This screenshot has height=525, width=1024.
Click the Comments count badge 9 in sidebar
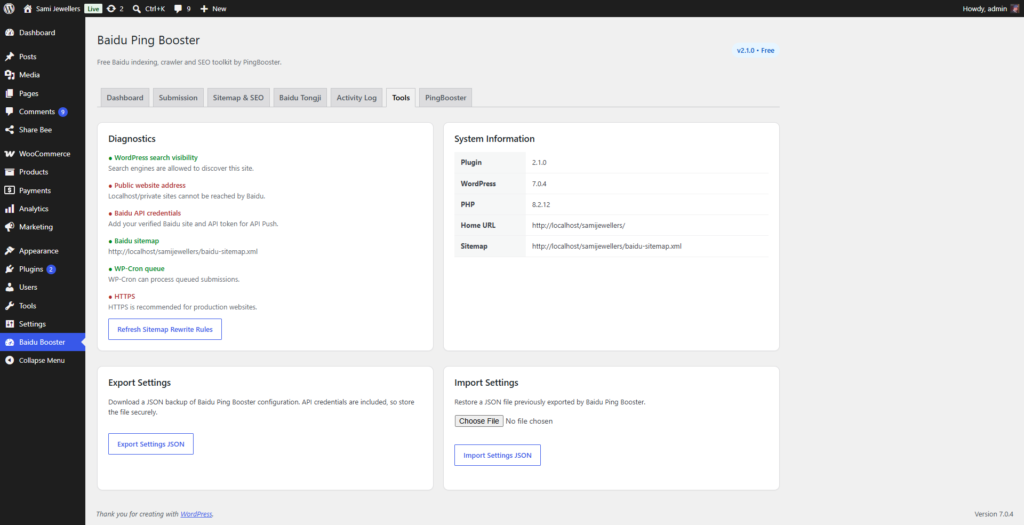click(x=63, y=112)
